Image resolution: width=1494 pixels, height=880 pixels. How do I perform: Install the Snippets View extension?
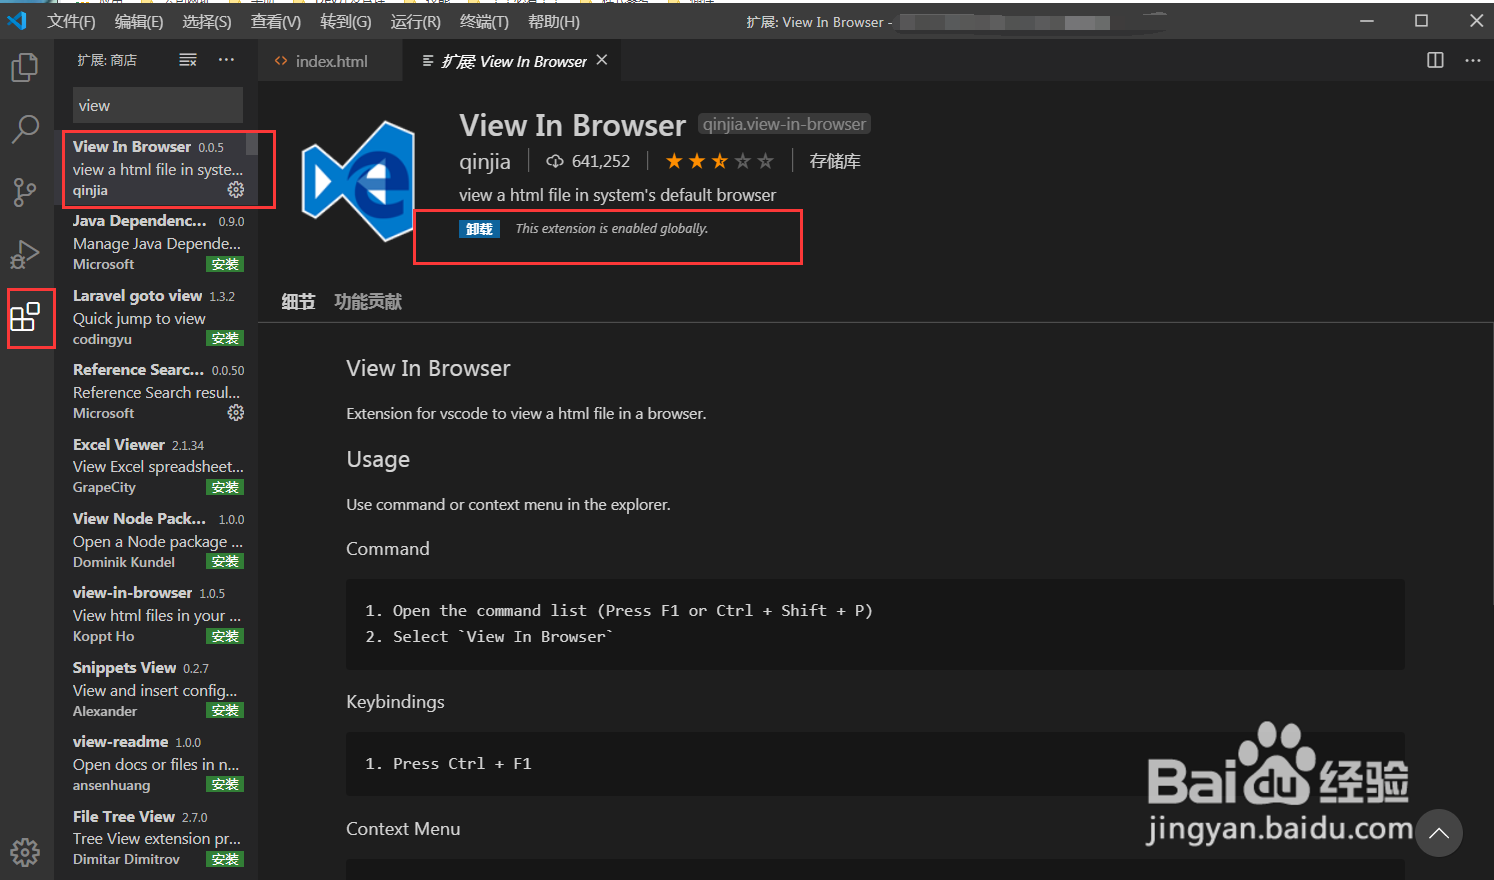[225, 710]
